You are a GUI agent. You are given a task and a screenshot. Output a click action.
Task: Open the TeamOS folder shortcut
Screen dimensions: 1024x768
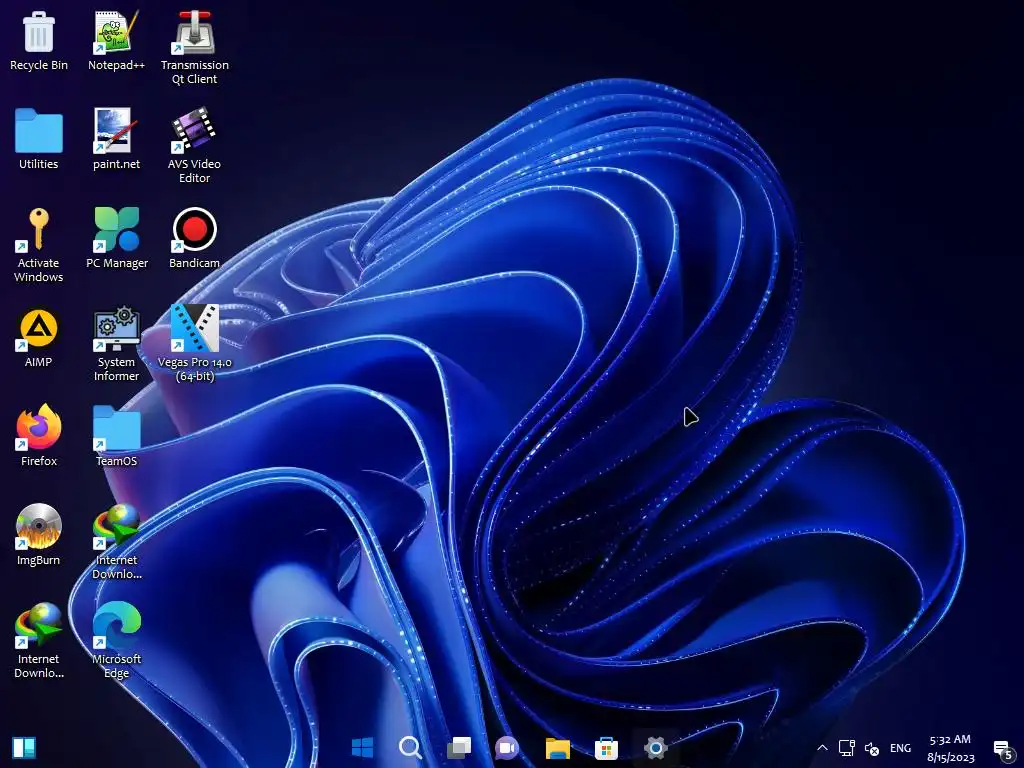click(116, 436)
